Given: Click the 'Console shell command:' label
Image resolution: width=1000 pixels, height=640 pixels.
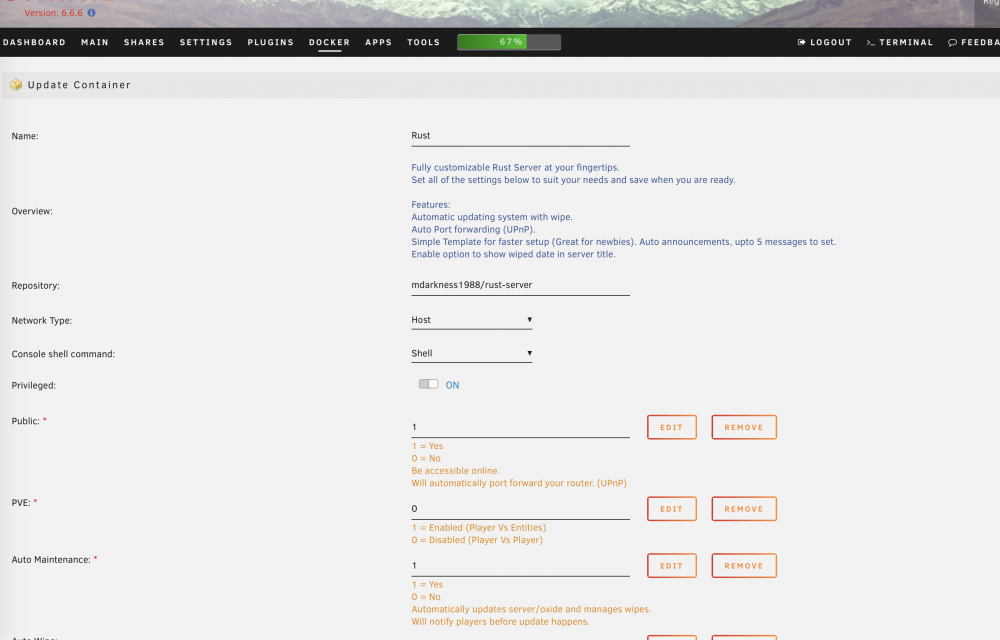Looking at the screenshot, I should pos(63,354).
